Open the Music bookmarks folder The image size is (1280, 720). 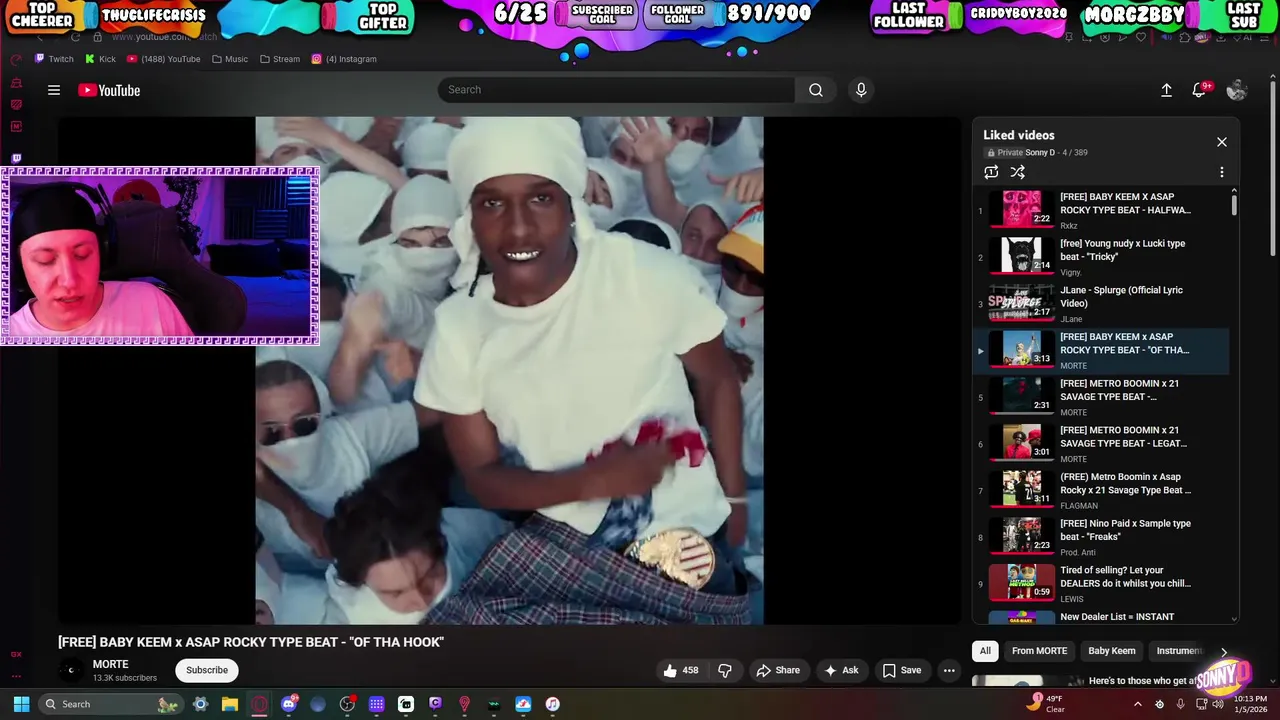[x=230, y=59]
